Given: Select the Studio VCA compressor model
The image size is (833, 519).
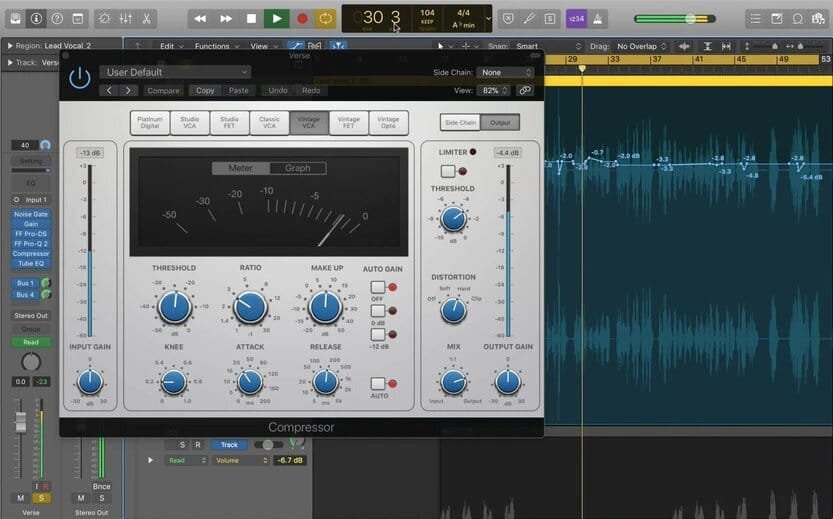Looking at the screenshot, I should [190, 123].
